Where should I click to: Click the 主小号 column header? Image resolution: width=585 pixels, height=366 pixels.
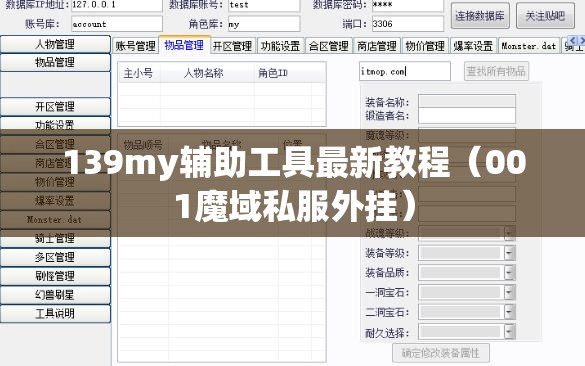(x=139, y=73)
